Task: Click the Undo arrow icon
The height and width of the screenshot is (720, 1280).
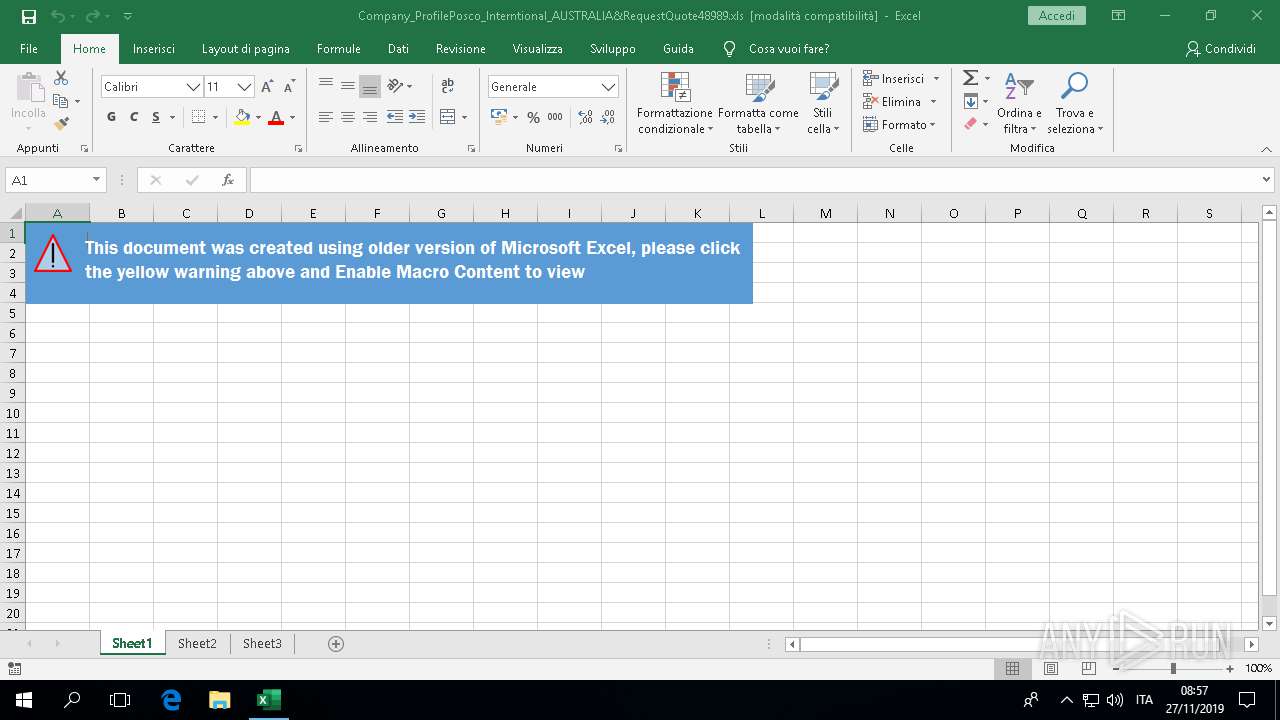Action: pyautogui.click(x=58, y=16)
